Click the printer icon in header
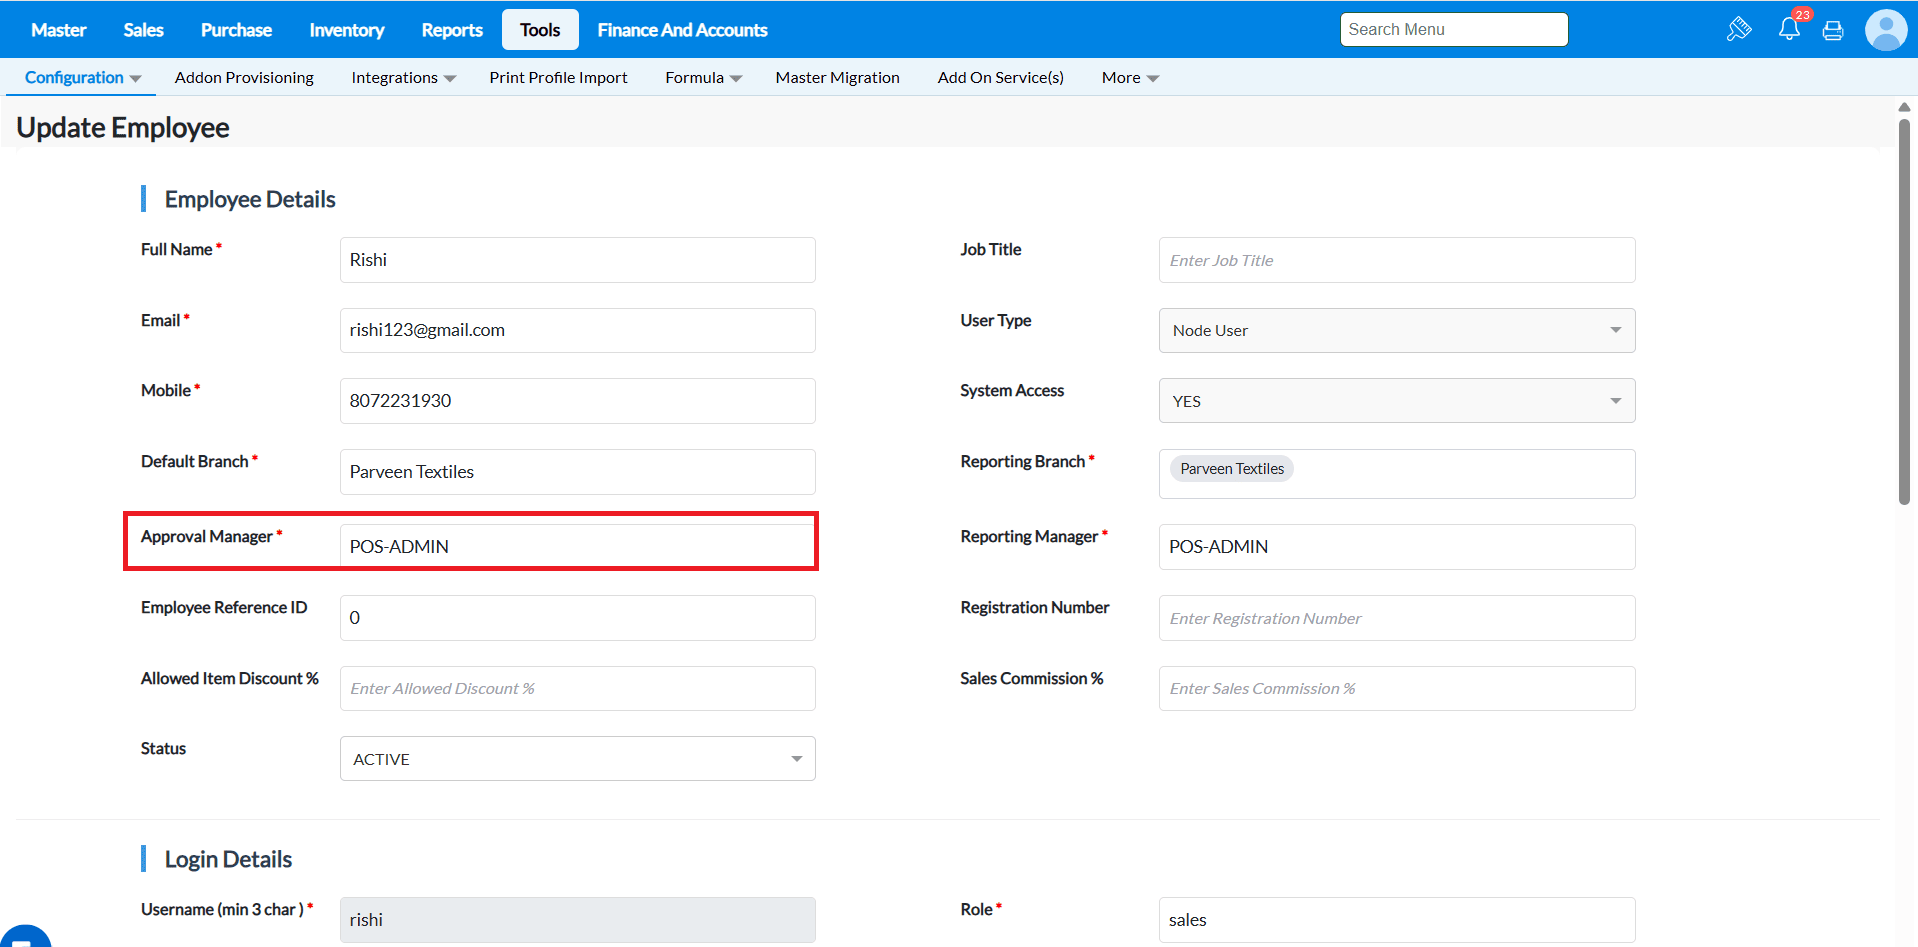1918x947 pixels. pos(1833,30)
